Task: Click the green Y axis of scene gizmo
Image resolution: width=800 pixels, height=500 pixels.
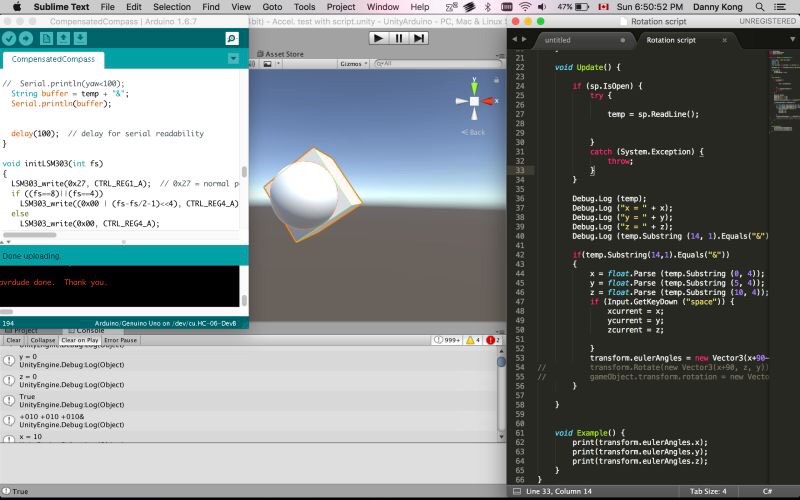Action: (474, 86)
